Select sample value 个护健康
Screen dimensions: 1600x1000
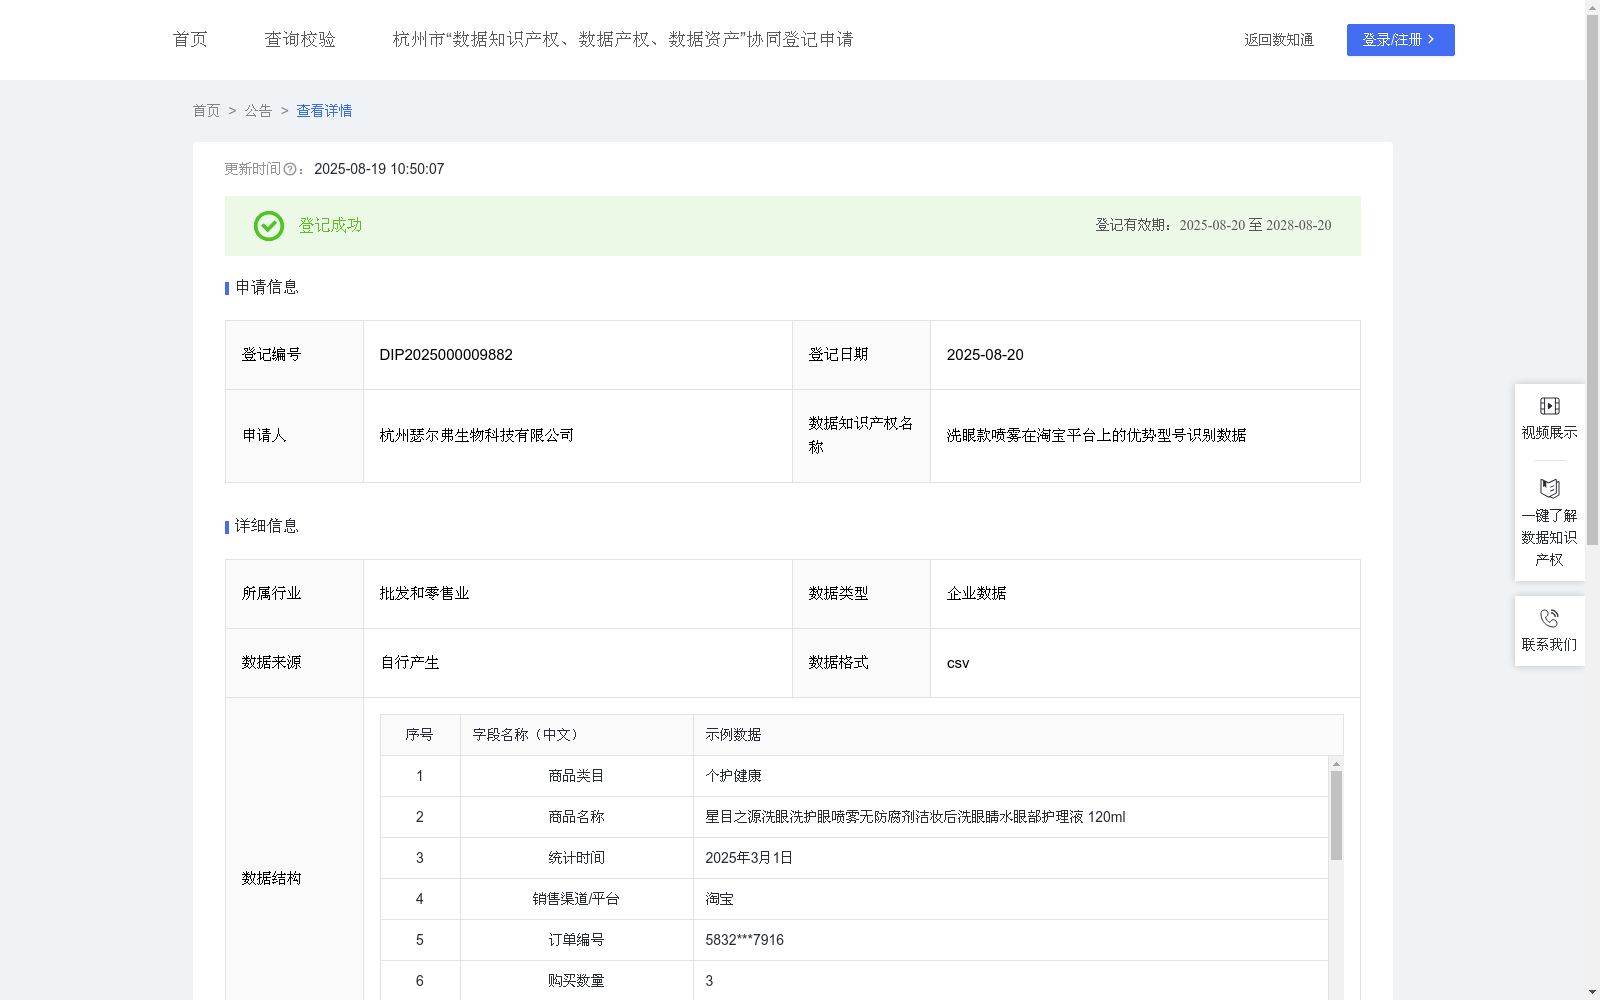[733, 776]
